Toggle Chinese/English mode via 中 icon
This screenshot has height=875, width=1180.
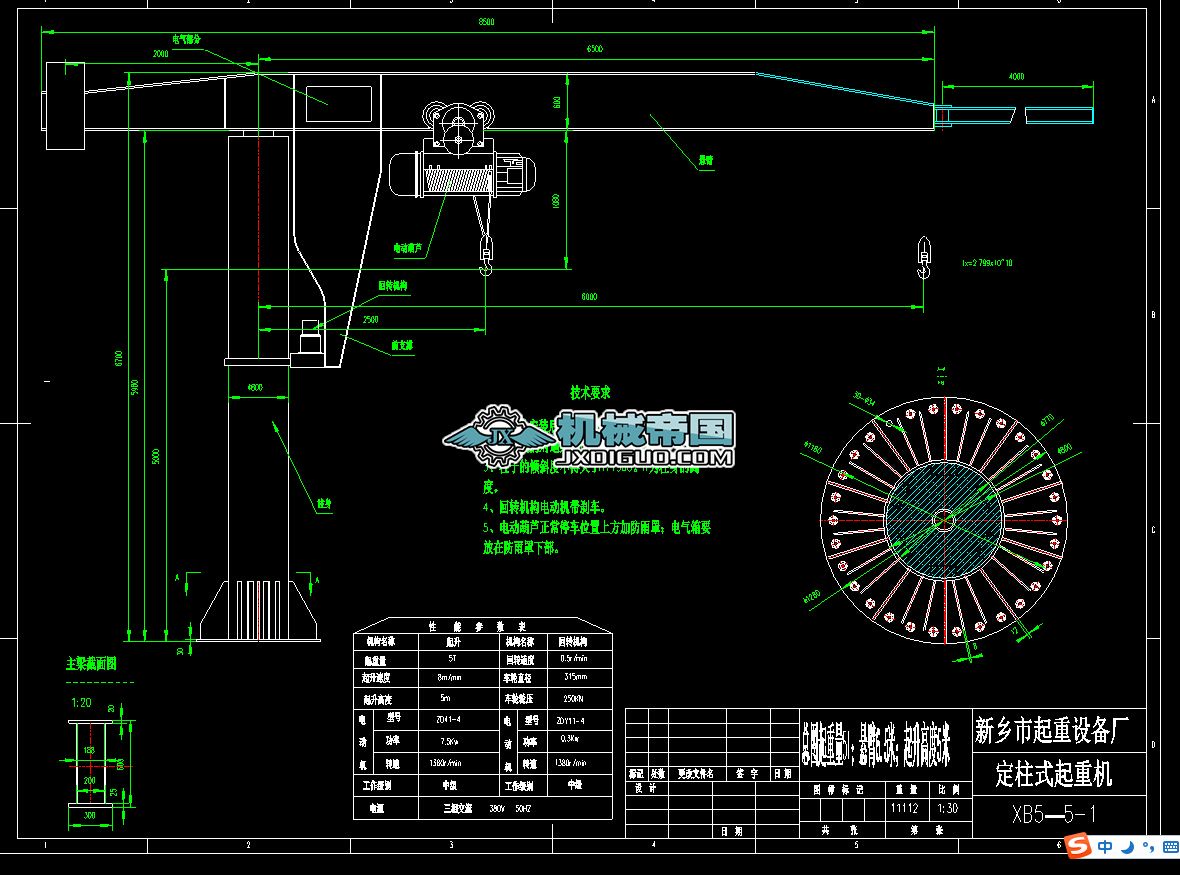pos(1105,847)
